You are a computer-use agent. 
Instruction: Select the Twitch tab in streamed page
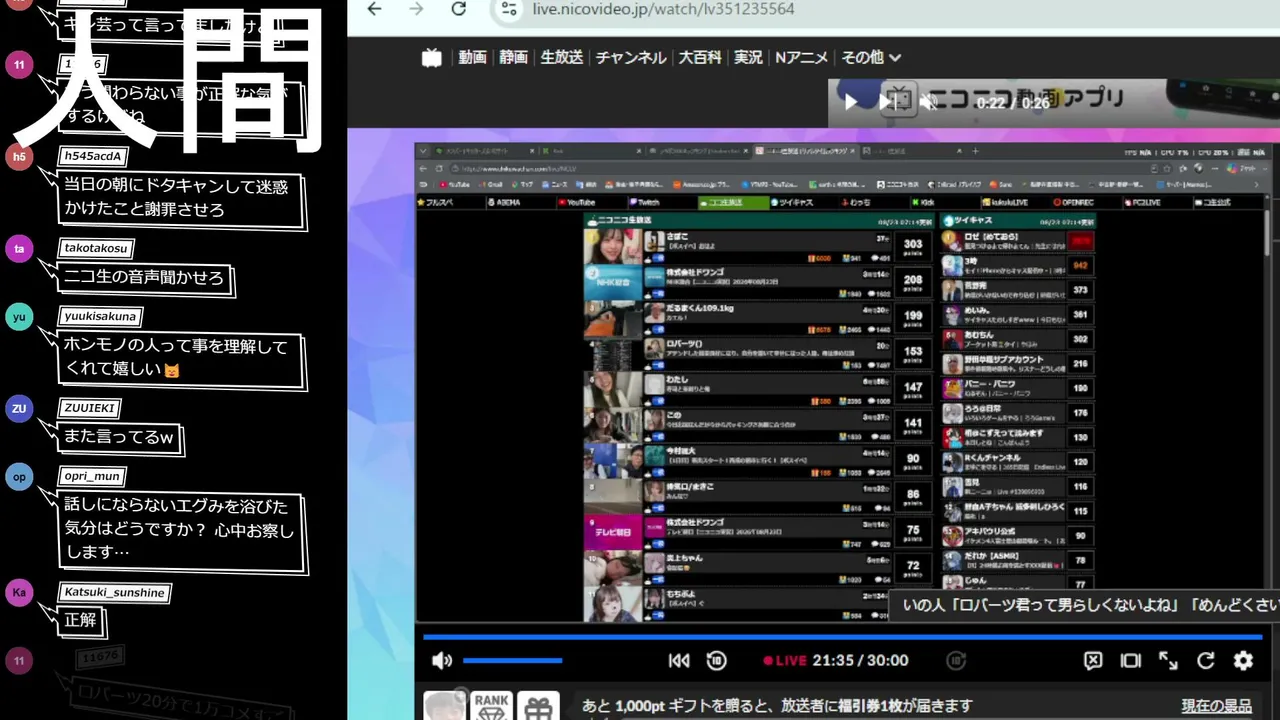[x=644, y=202]
